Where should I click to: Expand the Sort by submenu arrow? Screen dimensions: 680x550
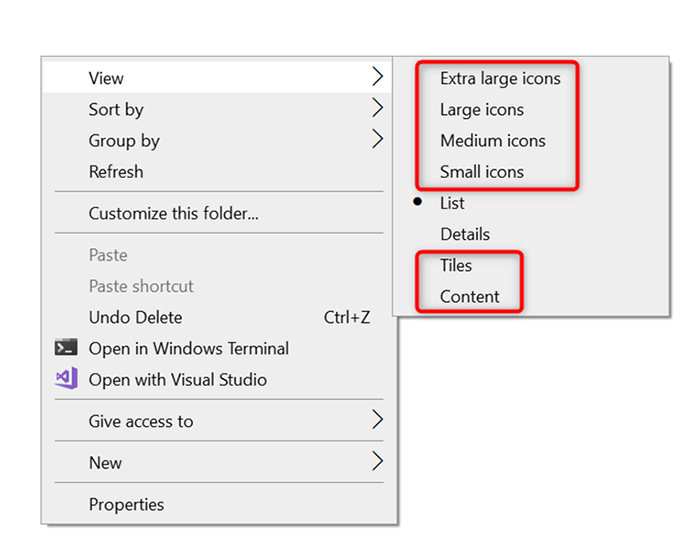coord(377,108)
